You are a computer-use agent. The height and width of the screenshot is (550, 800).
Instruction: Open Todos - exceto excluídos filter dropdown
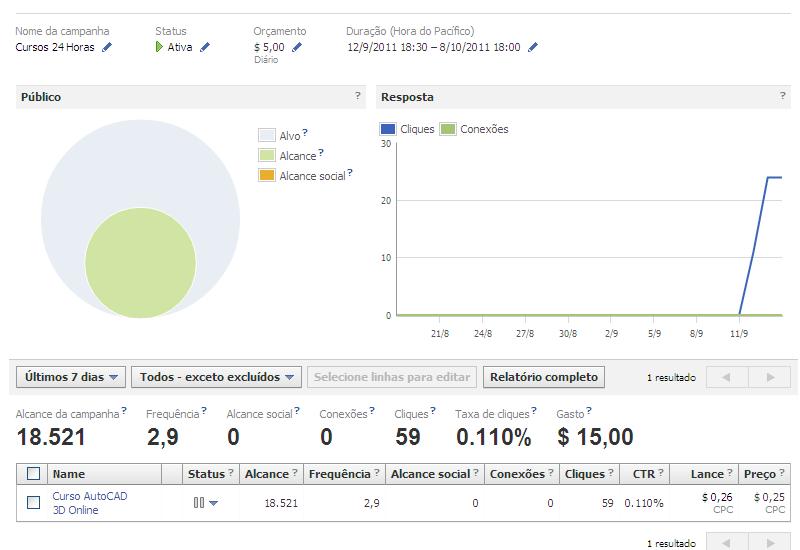[219, 377]
